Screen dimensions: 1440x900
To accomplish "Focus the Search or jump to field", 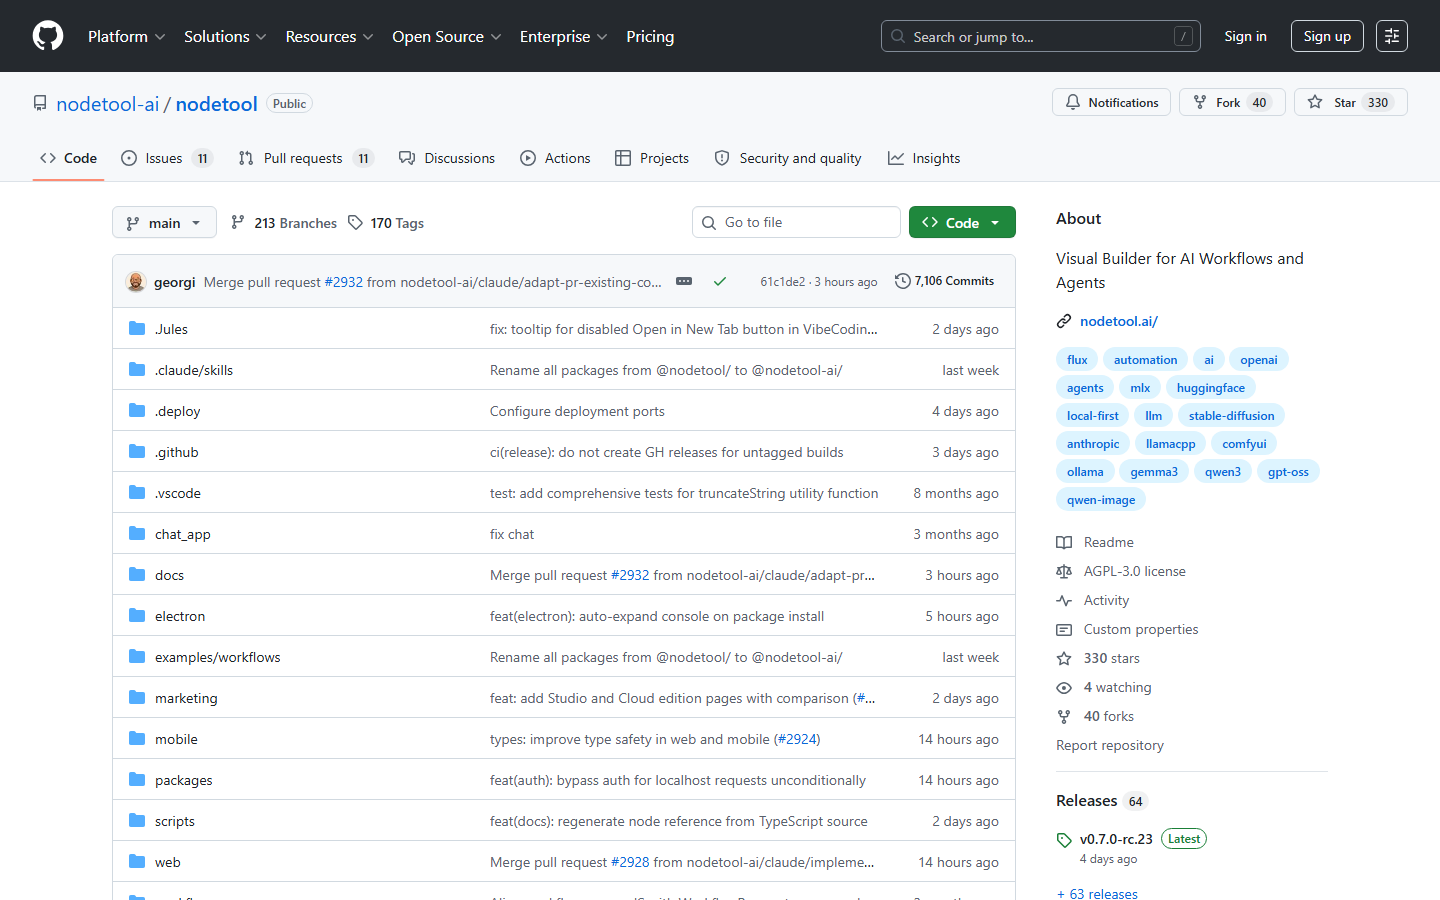I will (x=1040, y=36).
